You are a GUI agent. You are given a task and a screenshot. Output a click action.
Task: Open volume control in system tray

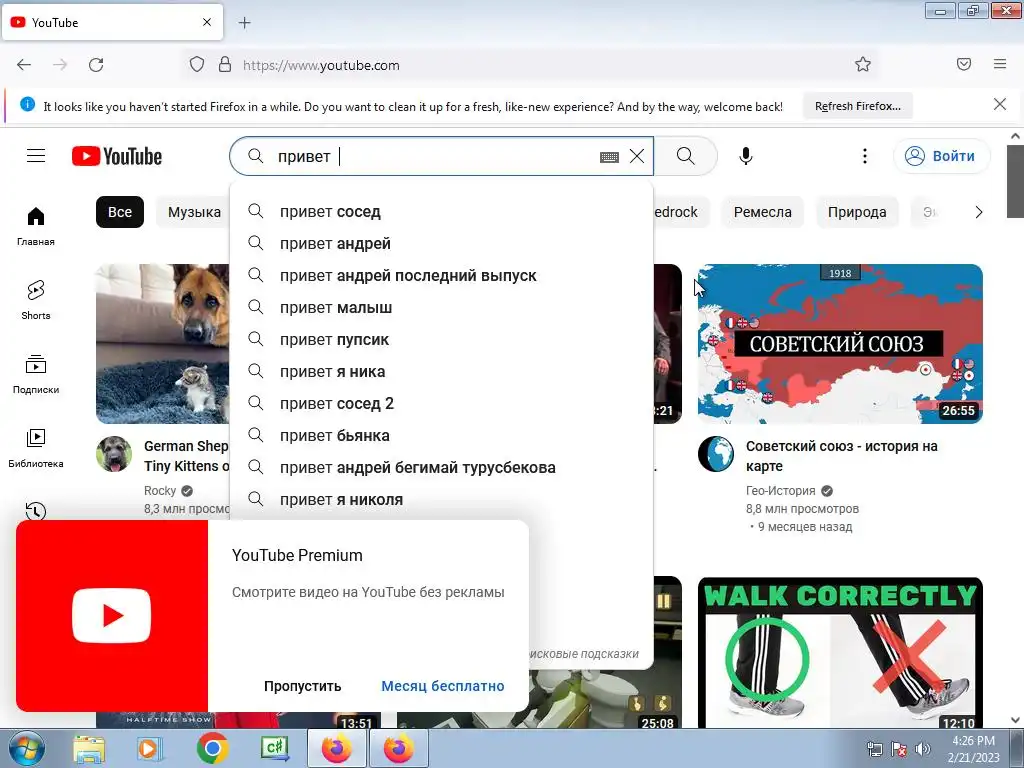[x=923, y=749]
